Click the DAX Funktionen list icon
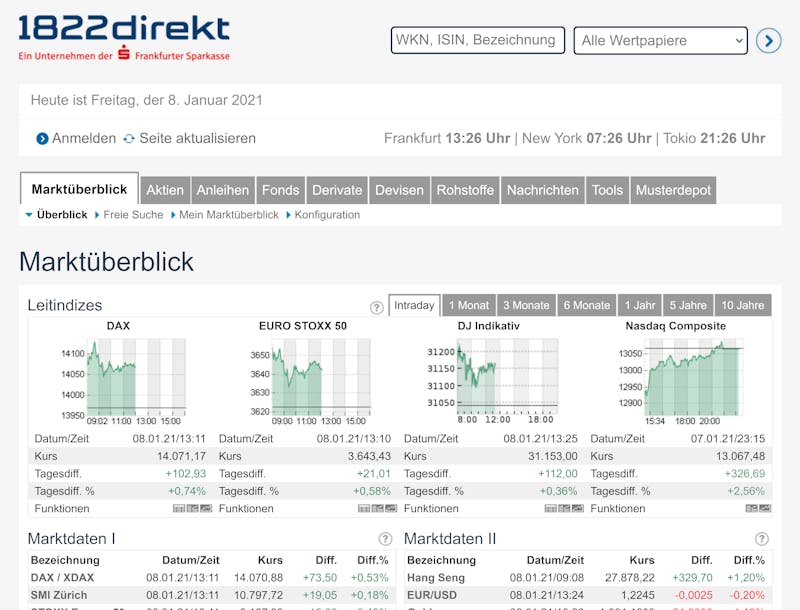 point(179,508)
